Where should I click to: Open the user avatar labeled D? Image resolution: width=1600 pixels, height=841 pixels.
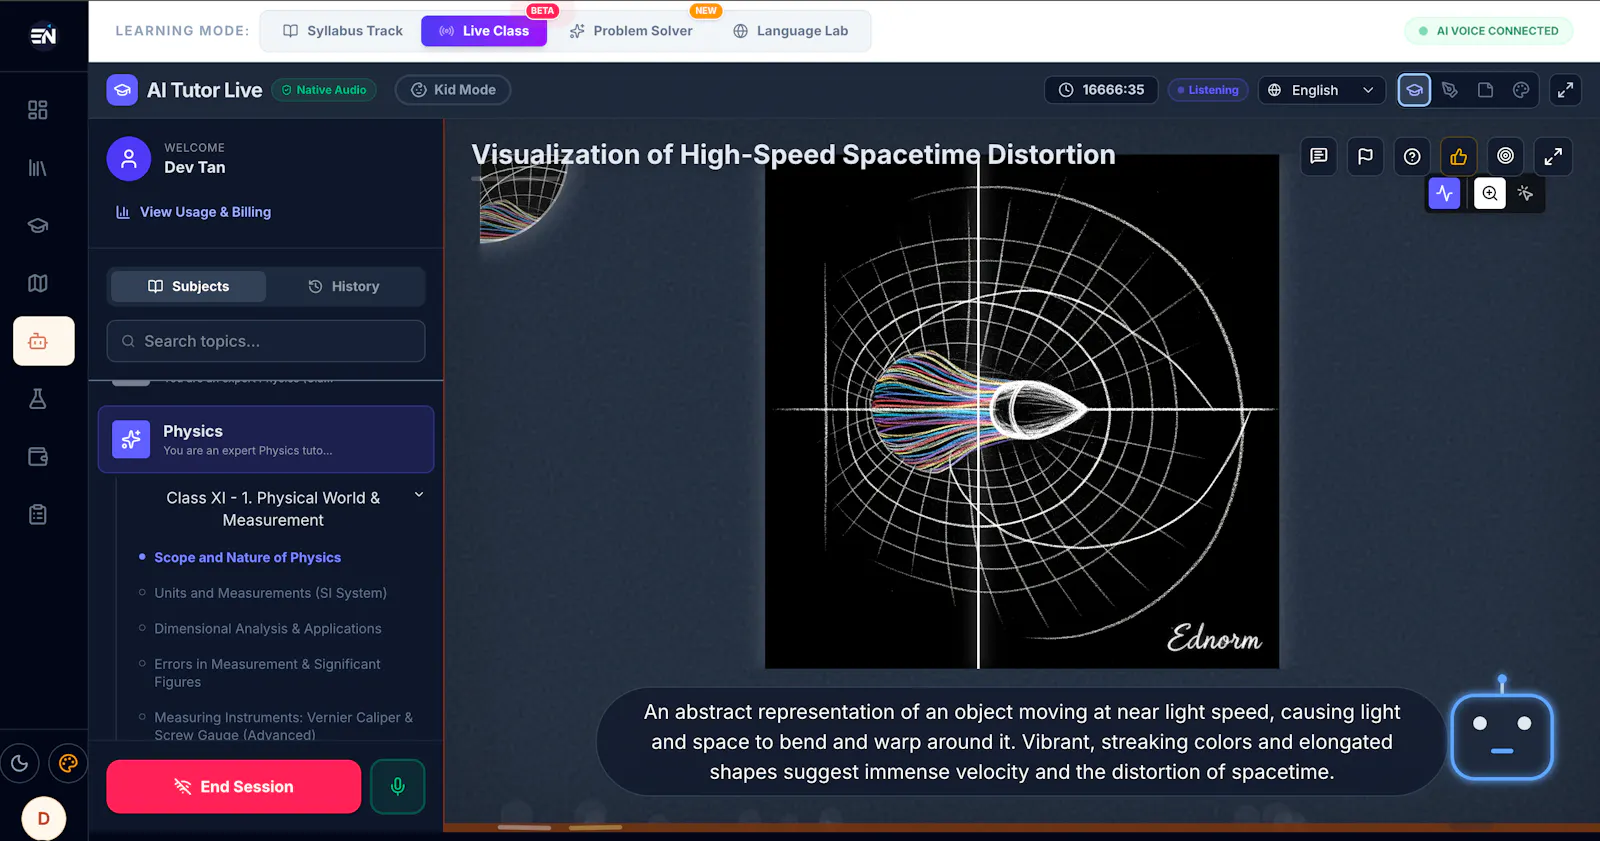point(44,818)
